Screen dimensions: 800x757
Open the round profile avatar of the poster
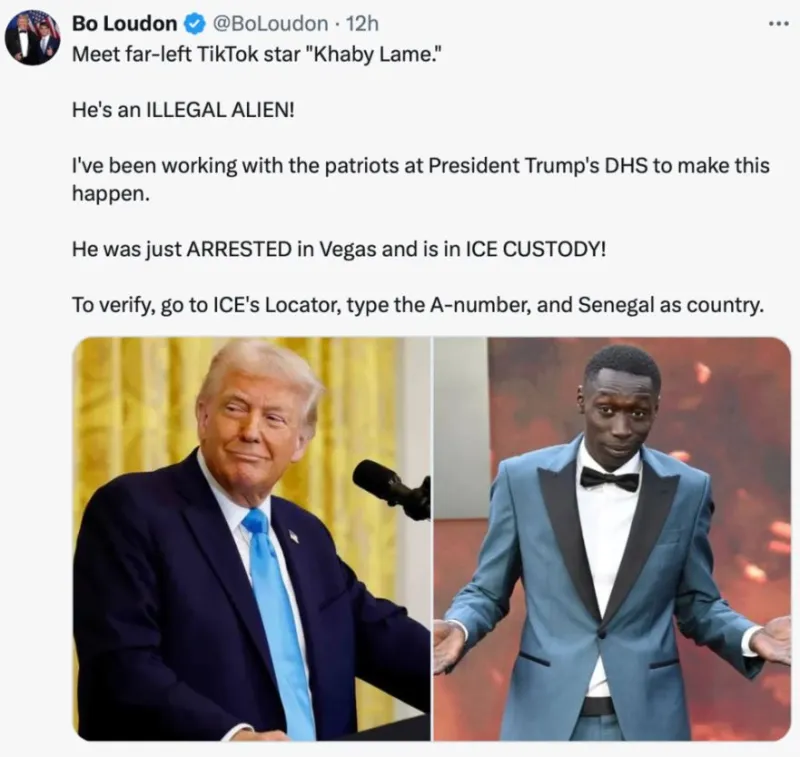(33, 38)
